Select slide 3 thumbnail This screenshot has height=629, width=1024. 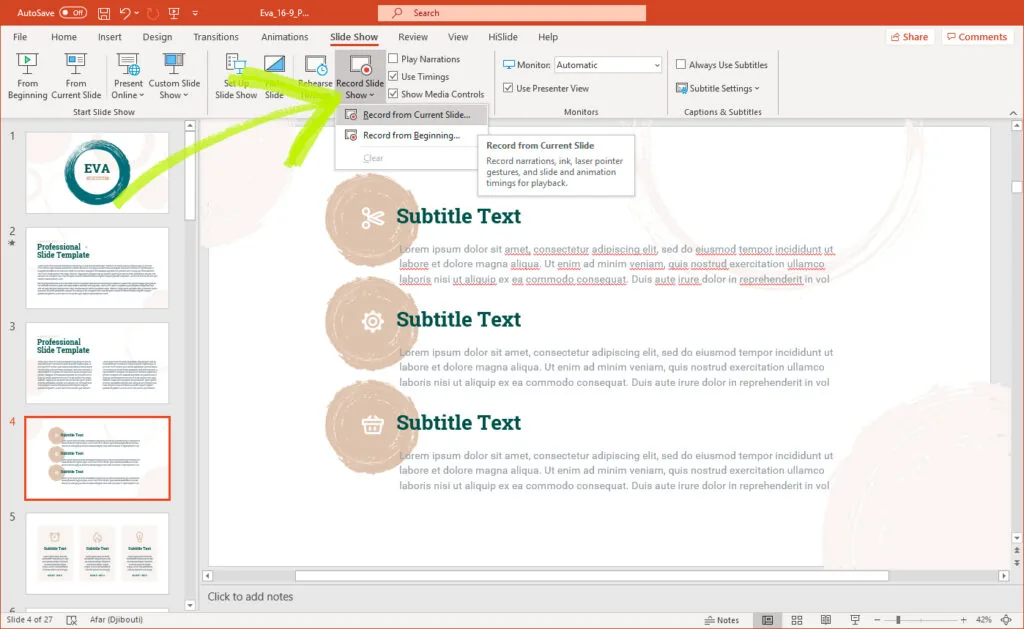pyautogui.click(x=97, y=363)
